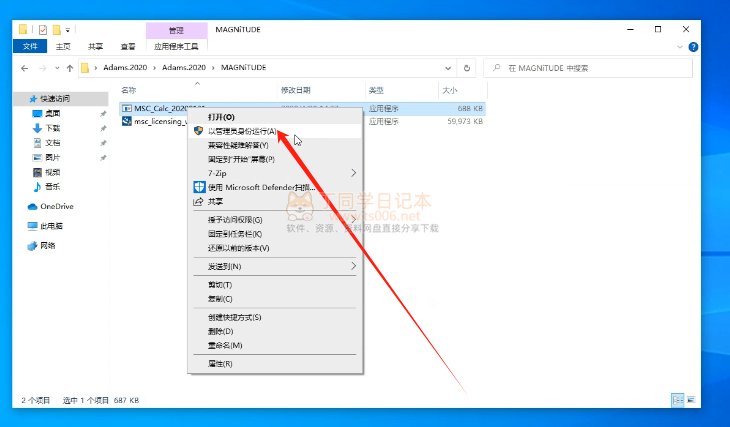Screen dimensions: 730x427
Task: Click the search magnifier icon
Action: click(x=496, y=68)
